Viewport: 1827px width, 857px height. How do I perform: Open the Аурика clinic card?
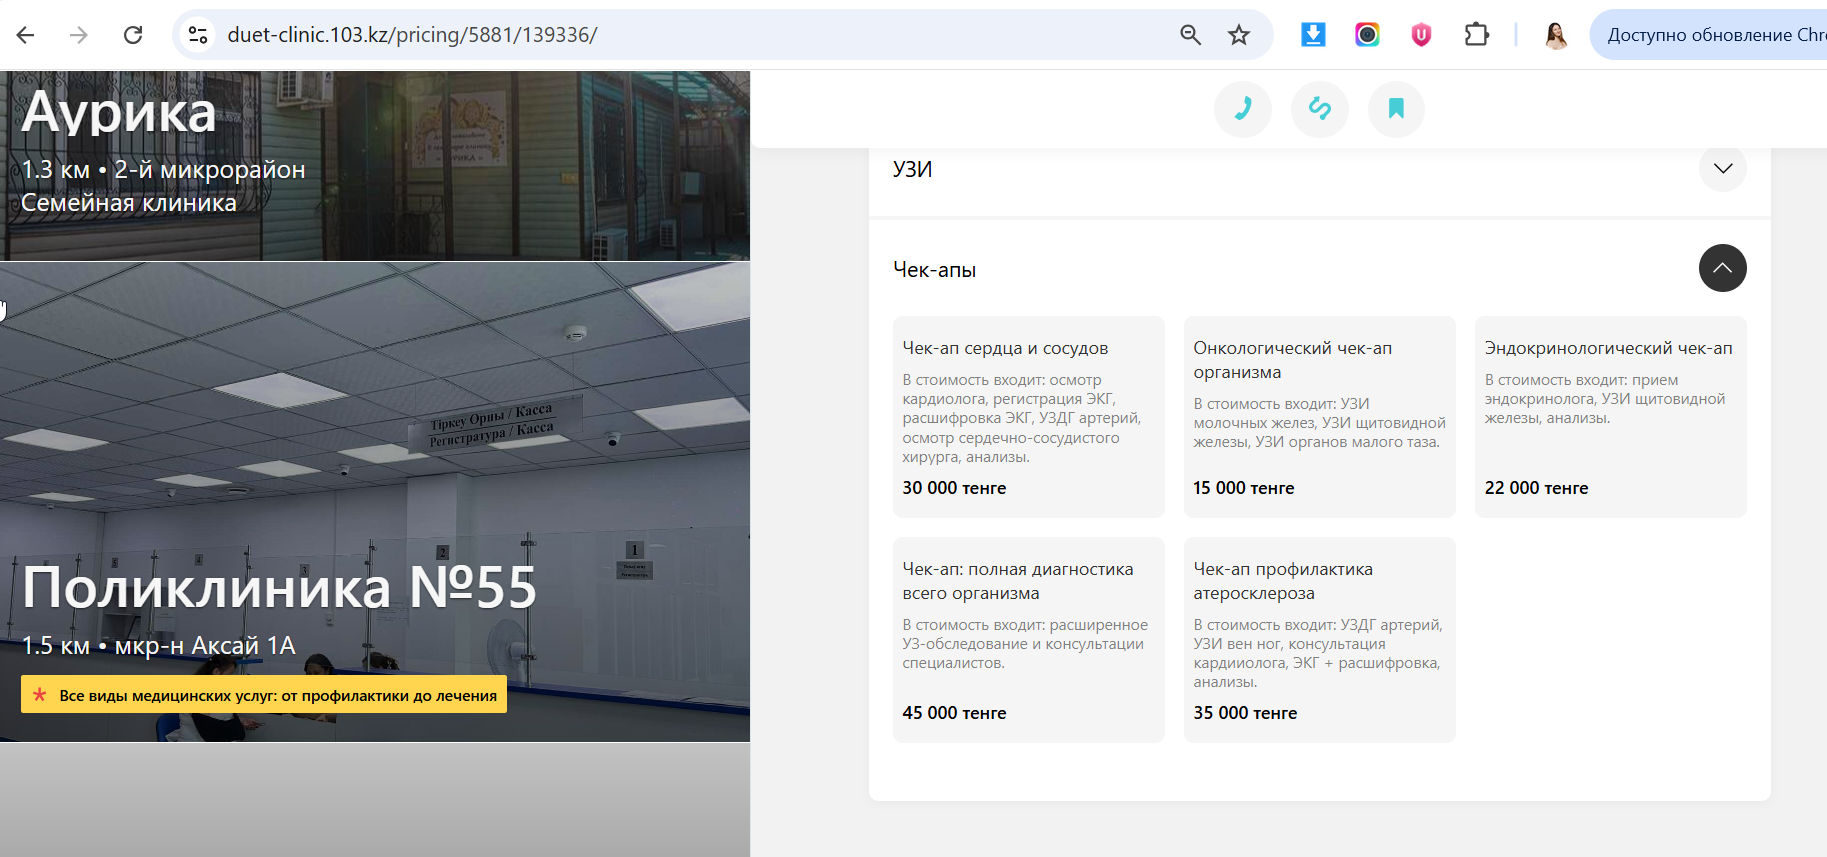coord(375,165)
